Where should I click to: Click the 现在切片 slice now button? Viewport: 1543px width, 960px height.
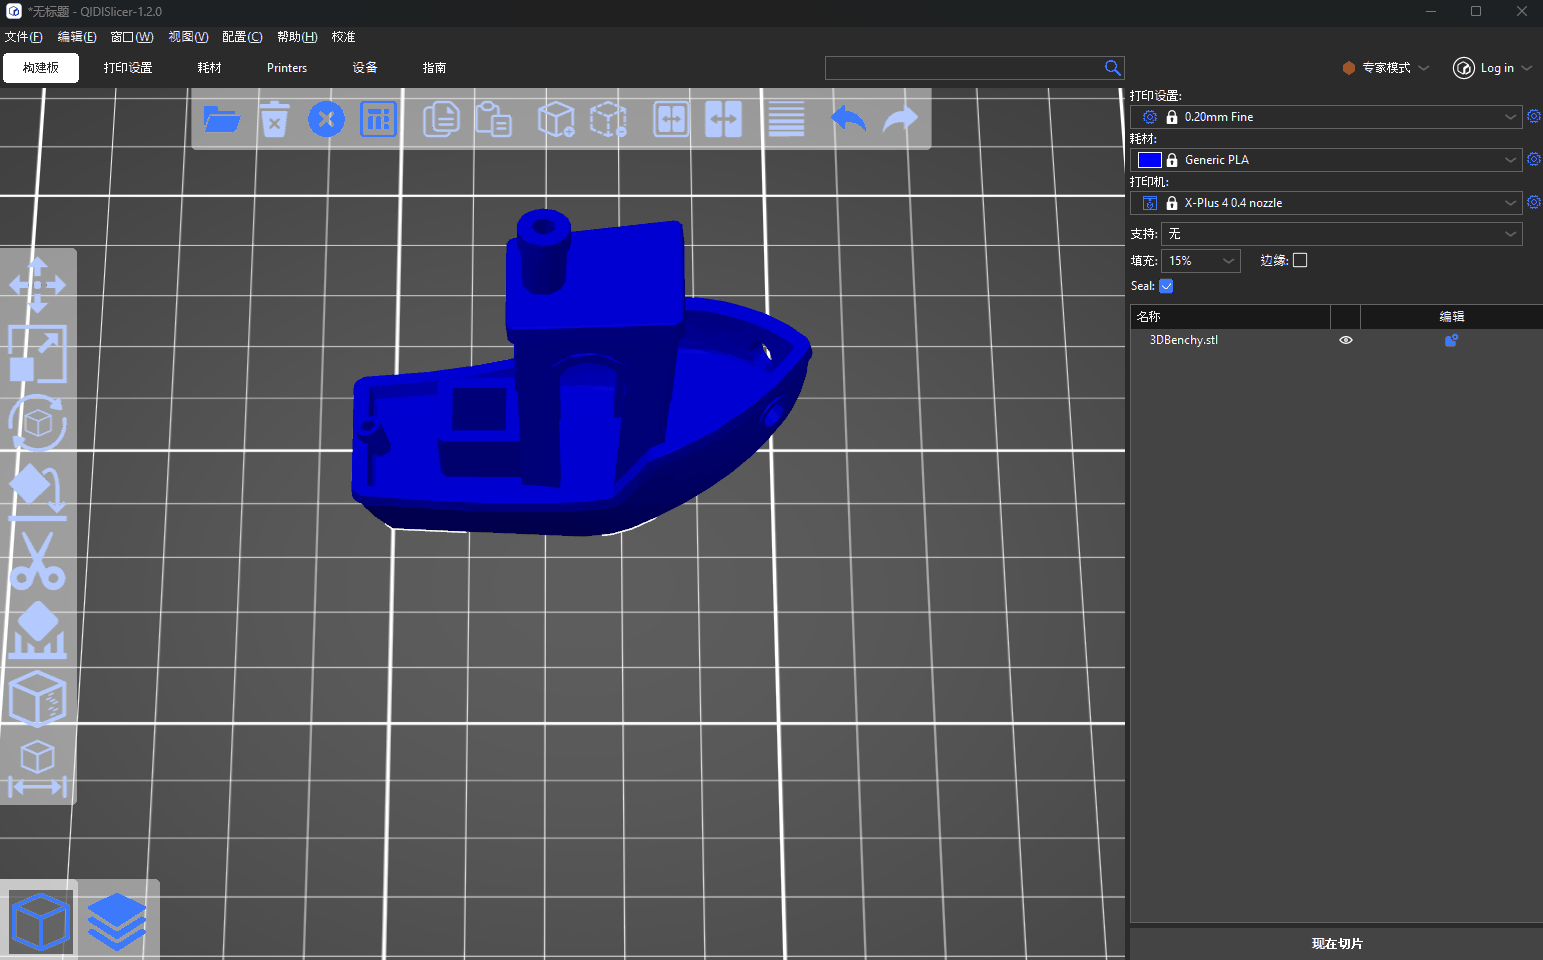pos(1336,943)
